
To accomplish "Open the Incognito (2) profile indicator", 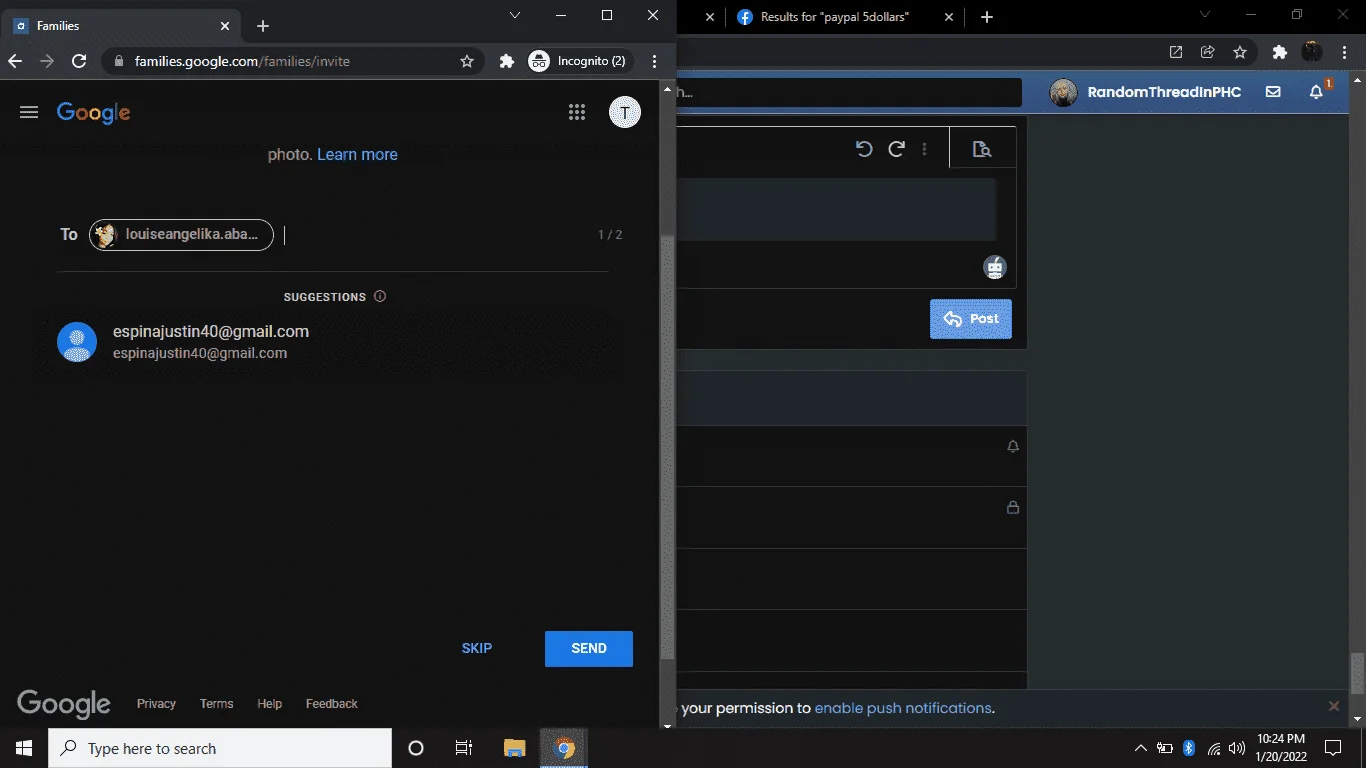I will click(x=580, y=61).
